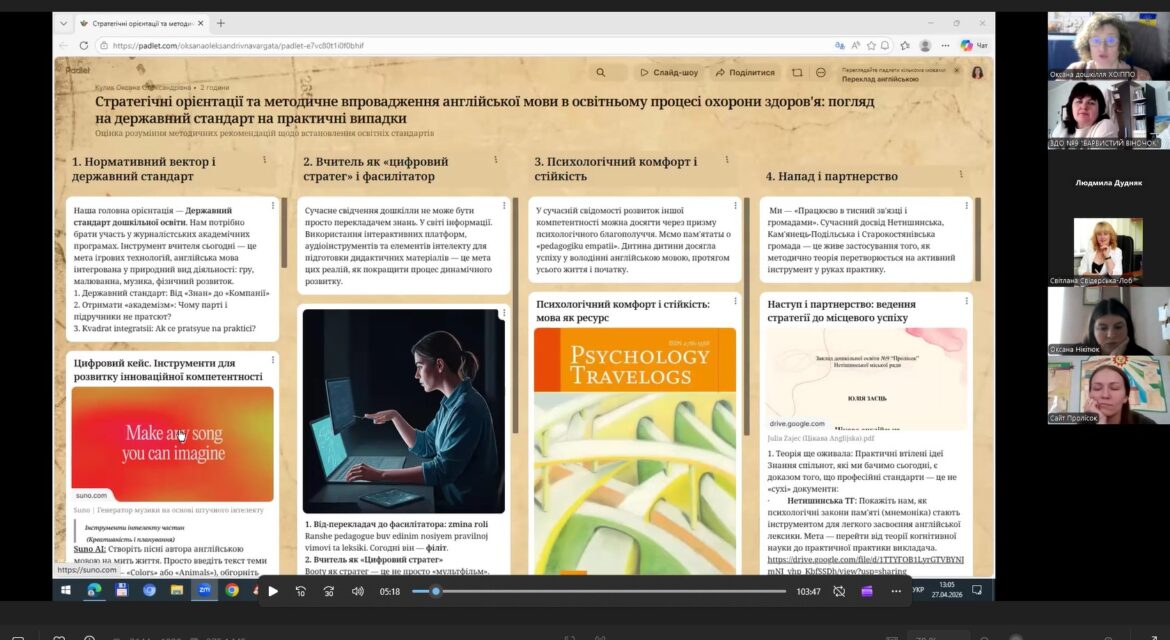Toggle the loop playback icon in player
The image size is (1170, 640).
tap(839, 592)
